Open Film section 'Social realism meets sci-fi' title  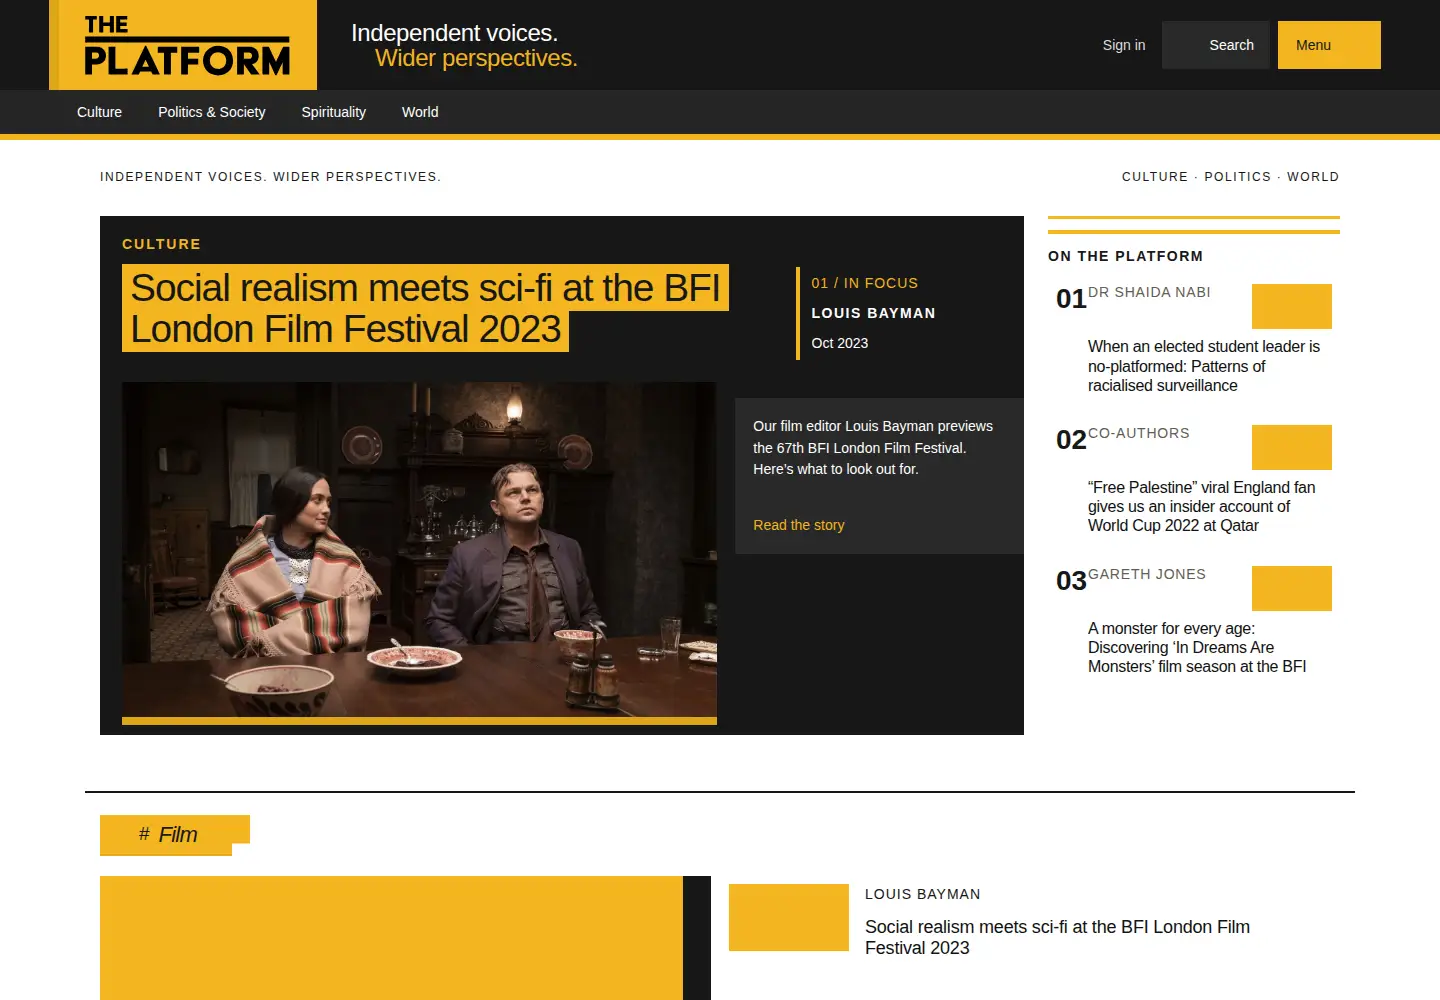[x=1057, y=937]
